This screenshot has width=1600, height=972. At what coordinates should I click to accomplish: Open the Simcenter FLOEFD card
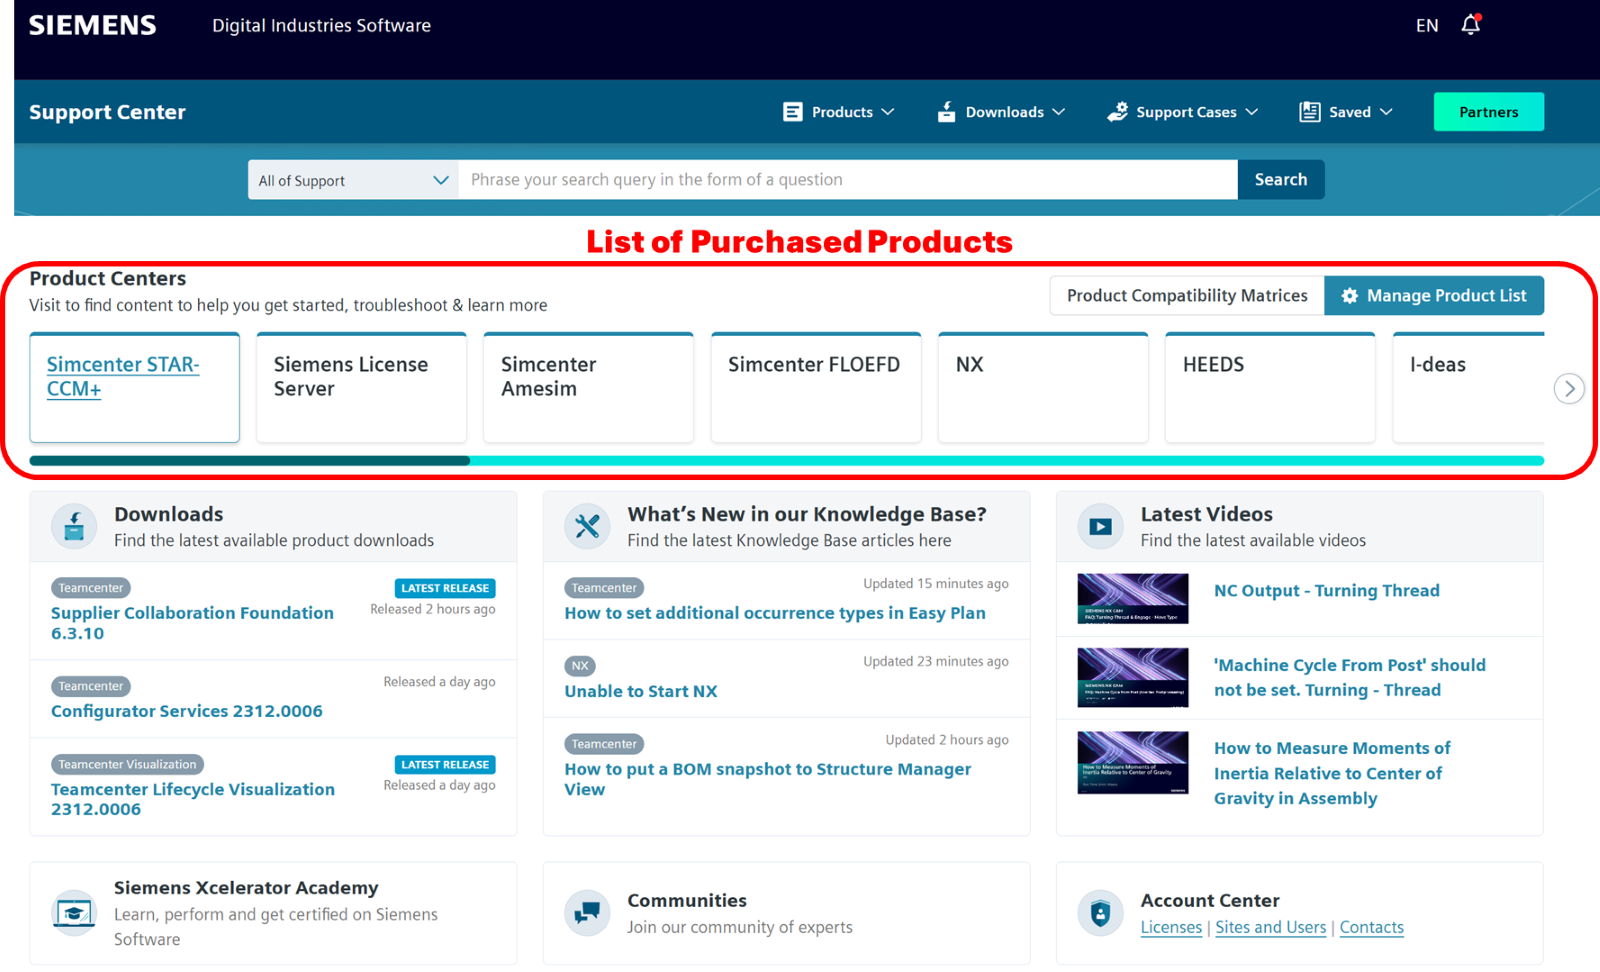pyautogui.click(x=816, y=387)
